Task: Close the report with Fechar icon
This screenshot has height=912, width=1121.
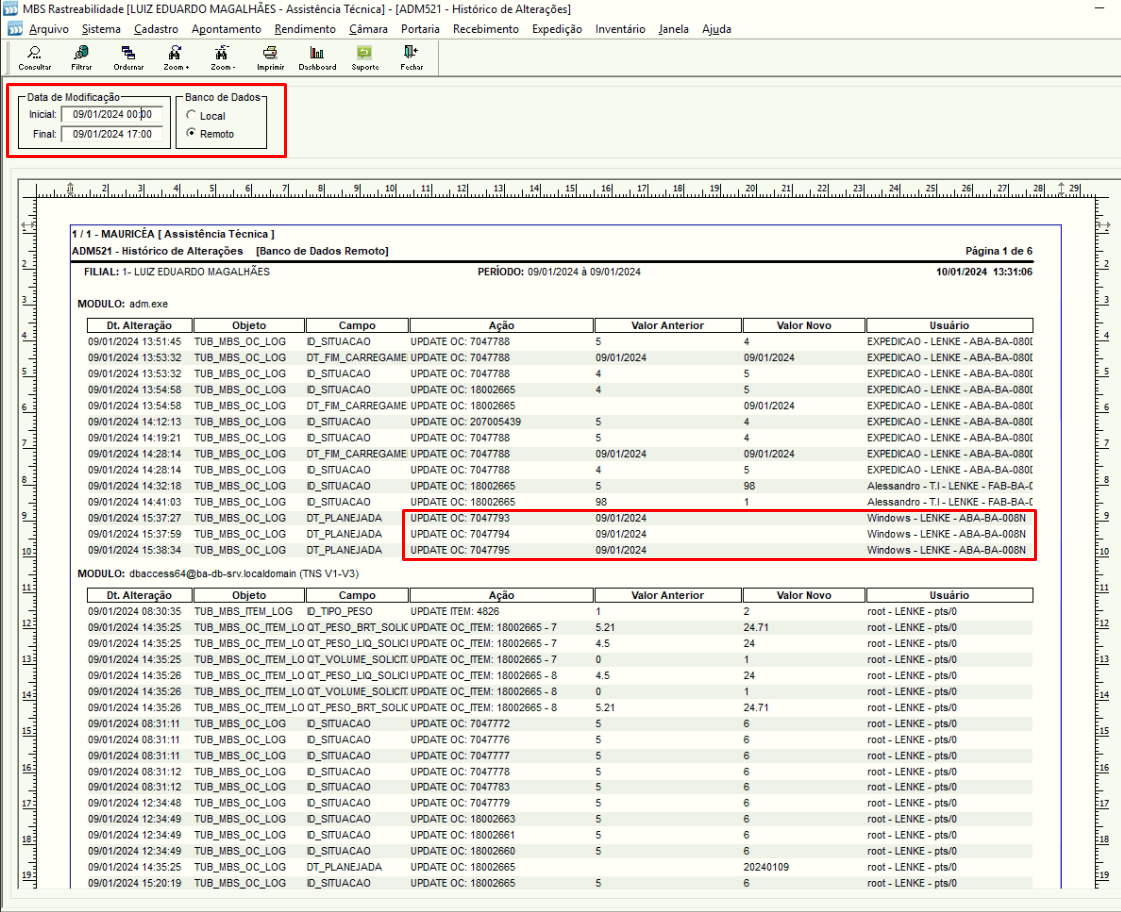Action: pos(411,52)
